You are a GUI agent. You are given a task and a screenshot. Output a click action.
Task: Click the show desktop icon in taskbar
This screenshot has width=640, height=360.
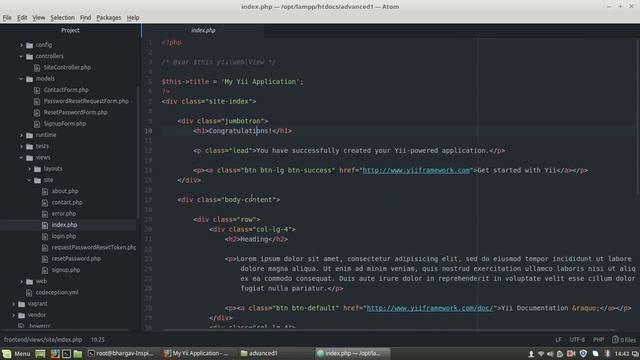click(x=40, y=353)
